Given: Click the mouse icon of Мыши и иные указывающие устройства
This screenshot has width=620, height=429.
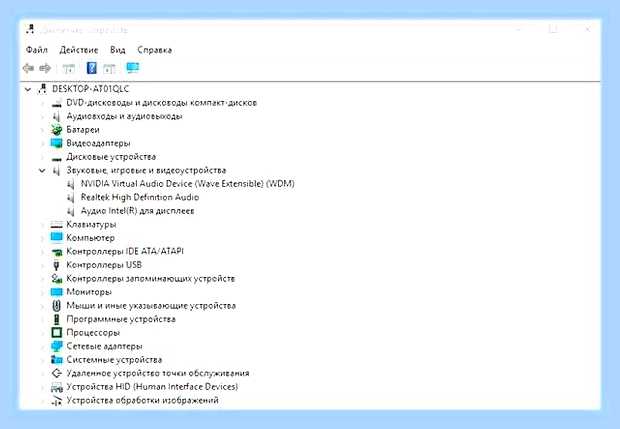Looking at the screenshot, I should [56, 306].
